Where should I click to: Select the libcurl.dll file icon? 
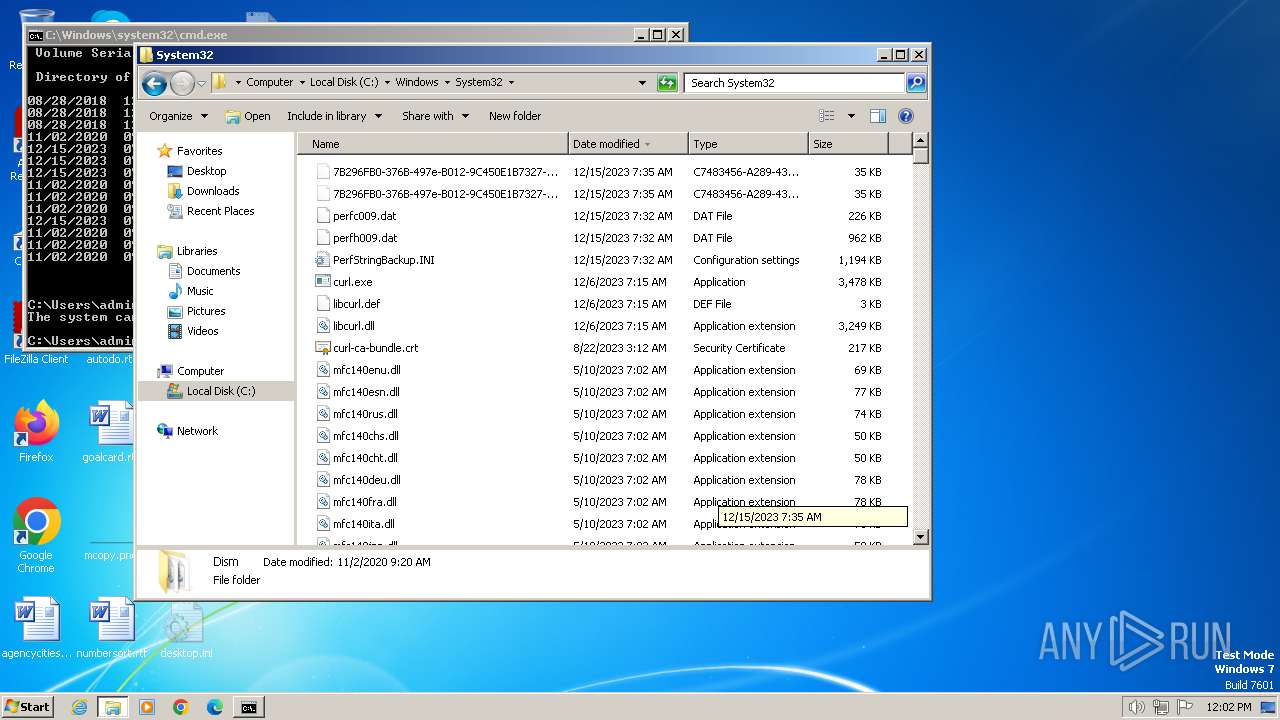(x=323, y=326)
